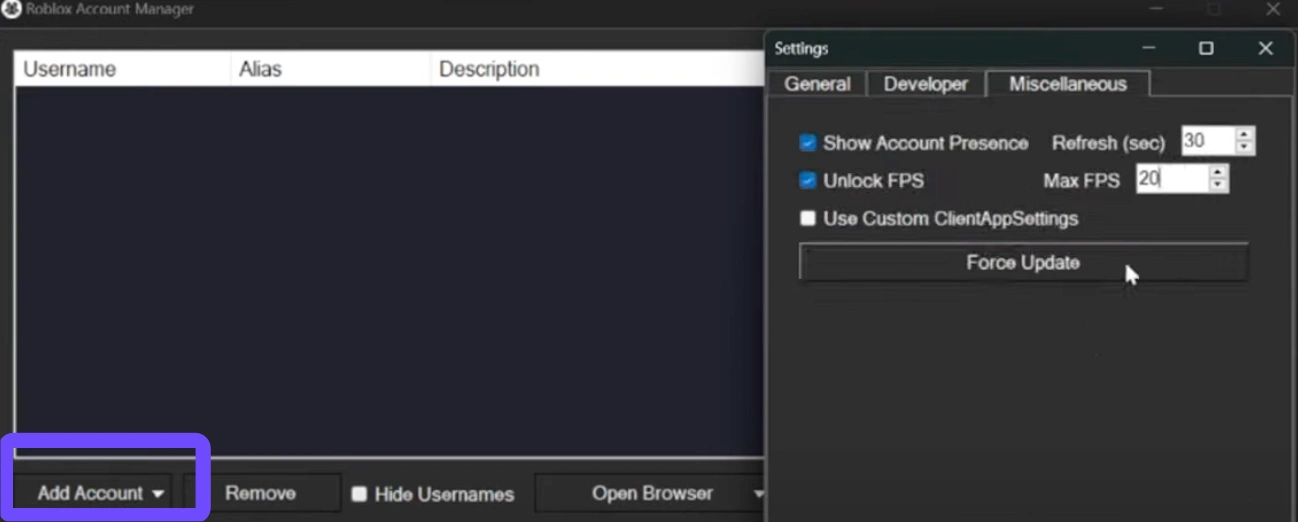Close the Settings window
The height and width of the screenshot is (522, 1298).
(x=1265, y=48)
